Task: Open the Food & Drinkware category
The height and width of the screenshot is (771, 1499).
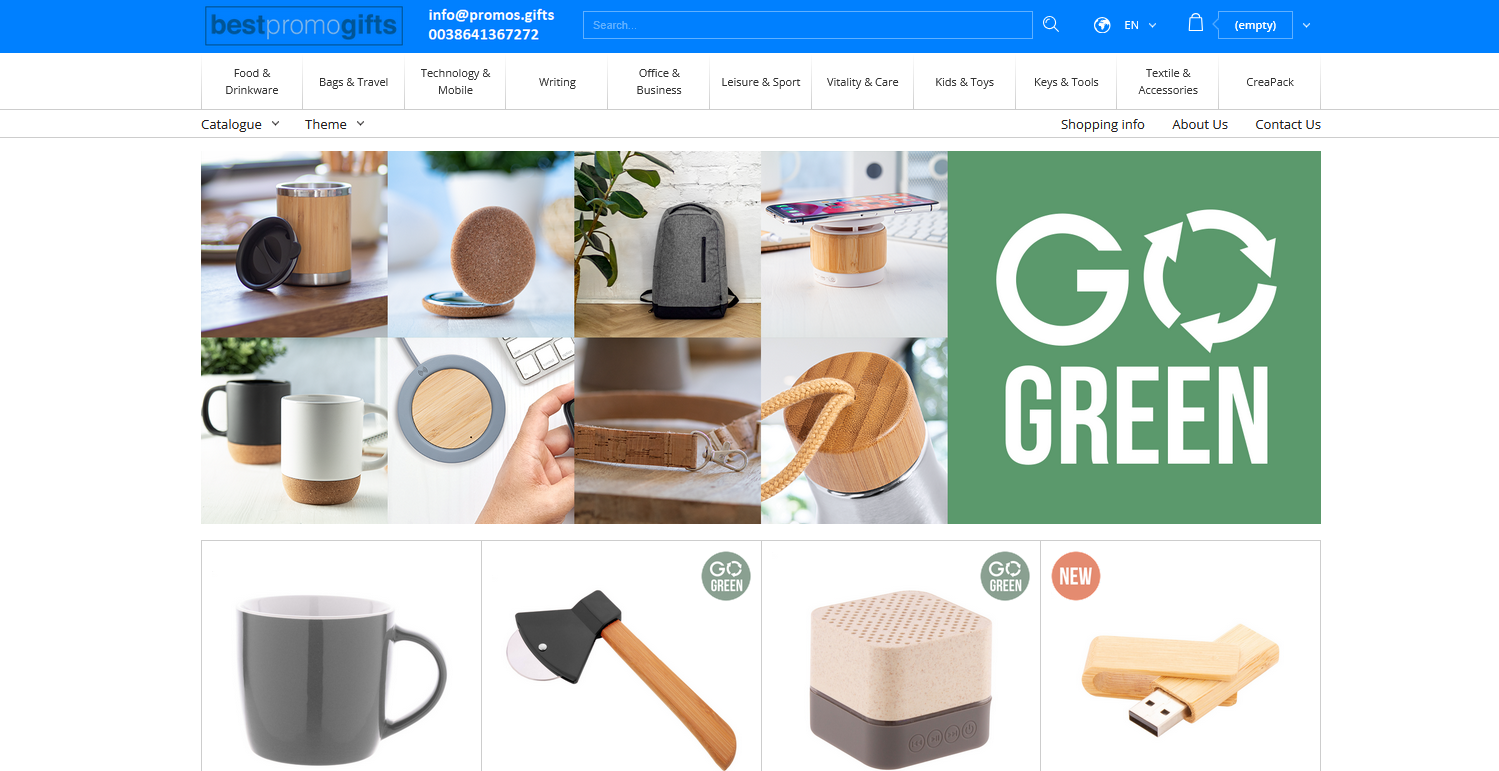Action: pyautogui.click(x=252, y=82)
